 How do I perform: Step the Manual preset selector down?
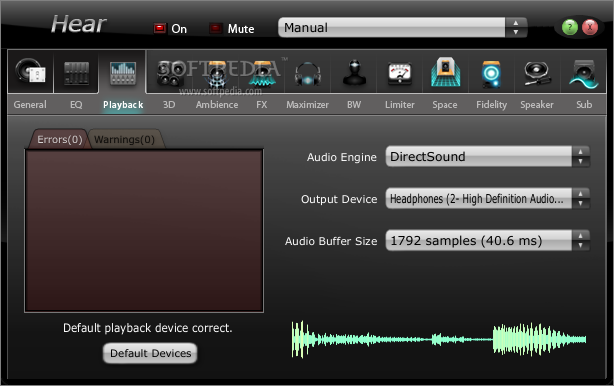516,32
